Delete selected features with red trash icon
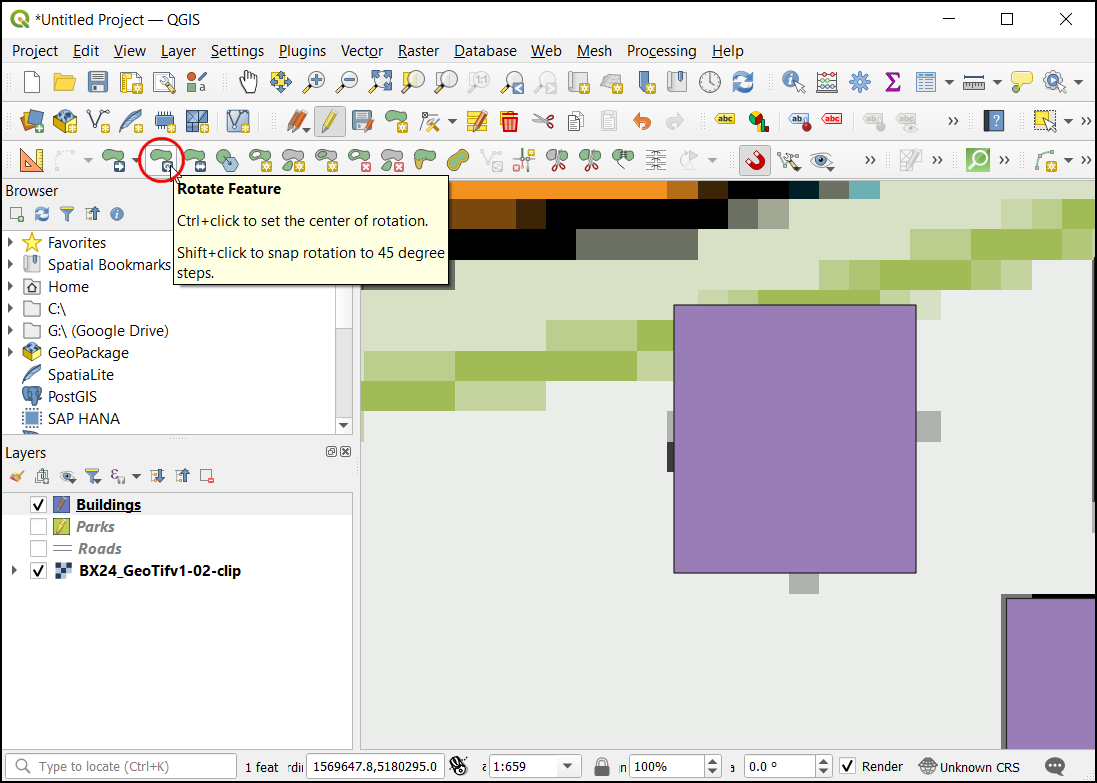This screenshot has width=1097, height=783. click(x=509, y=122)
